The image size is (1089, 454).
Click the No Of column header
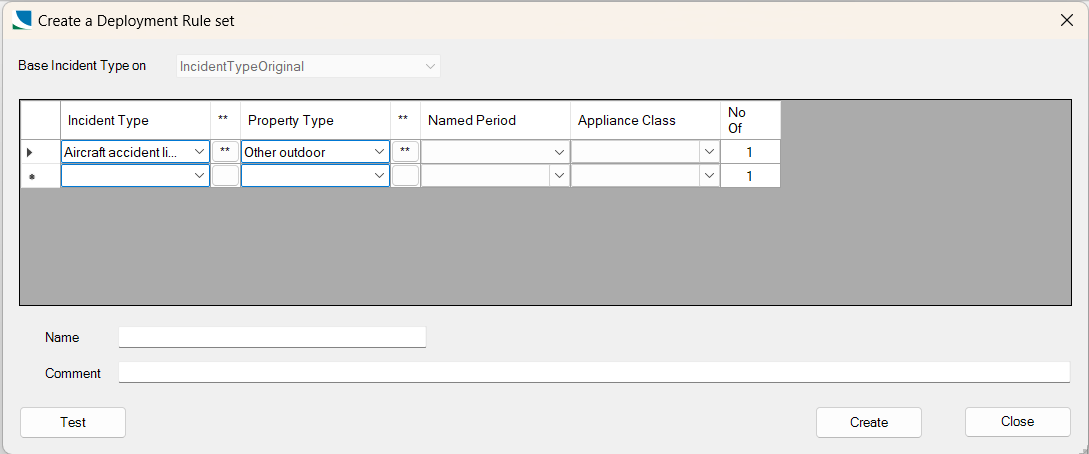click(750, 120)
